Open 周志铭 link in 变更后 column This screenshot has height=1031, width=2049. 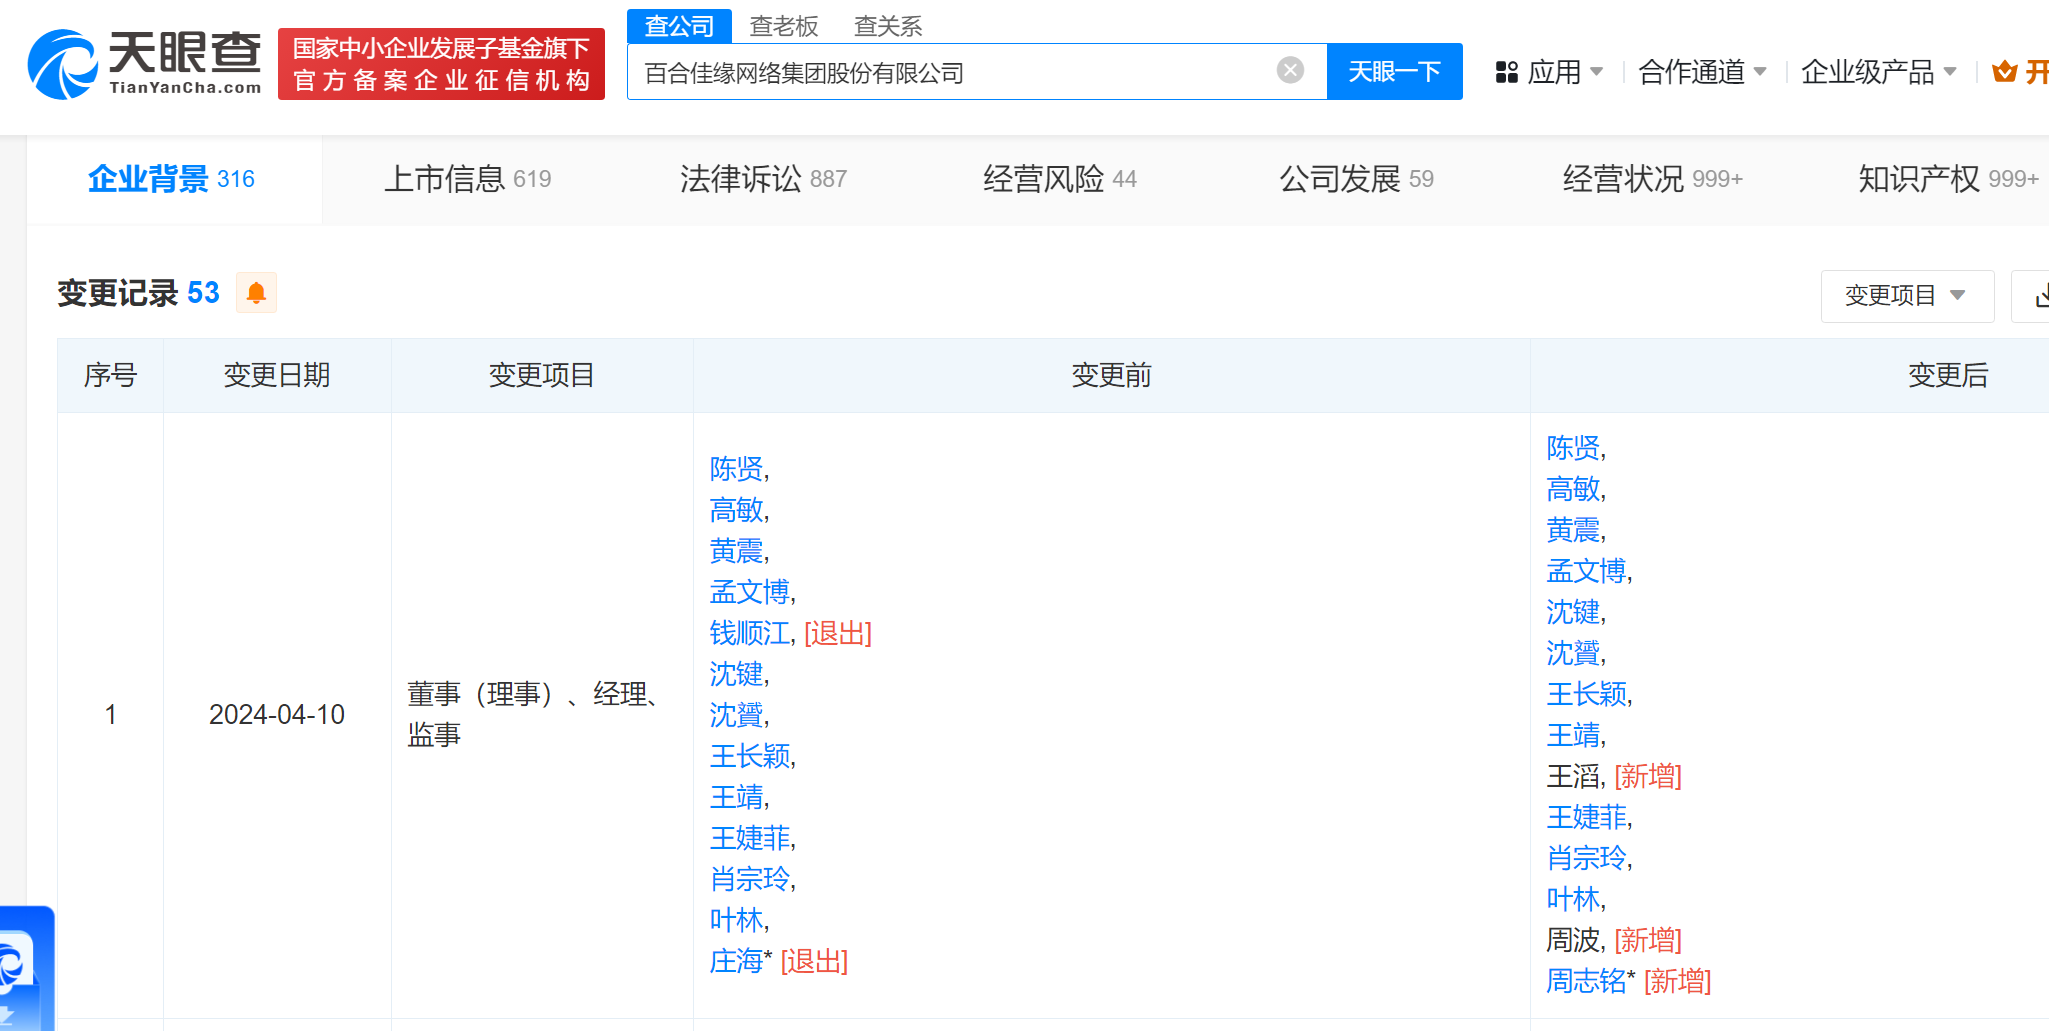point(1587,981)
